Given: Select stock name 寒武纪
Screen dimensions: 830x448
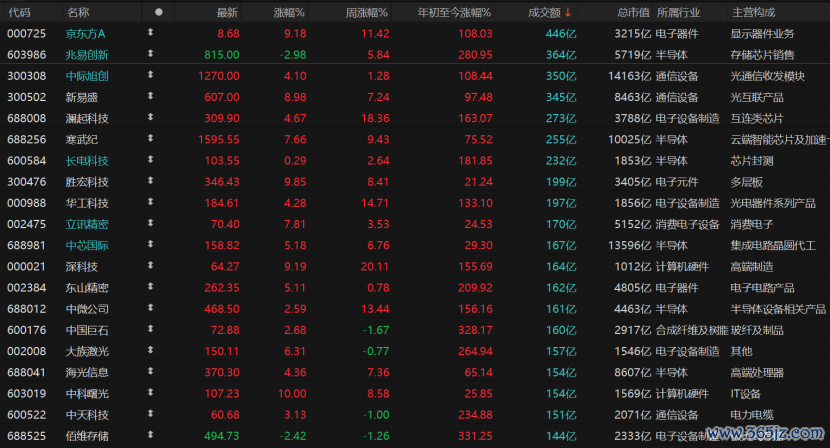Looking at the screenshot, I should click(x=82, y=140).
